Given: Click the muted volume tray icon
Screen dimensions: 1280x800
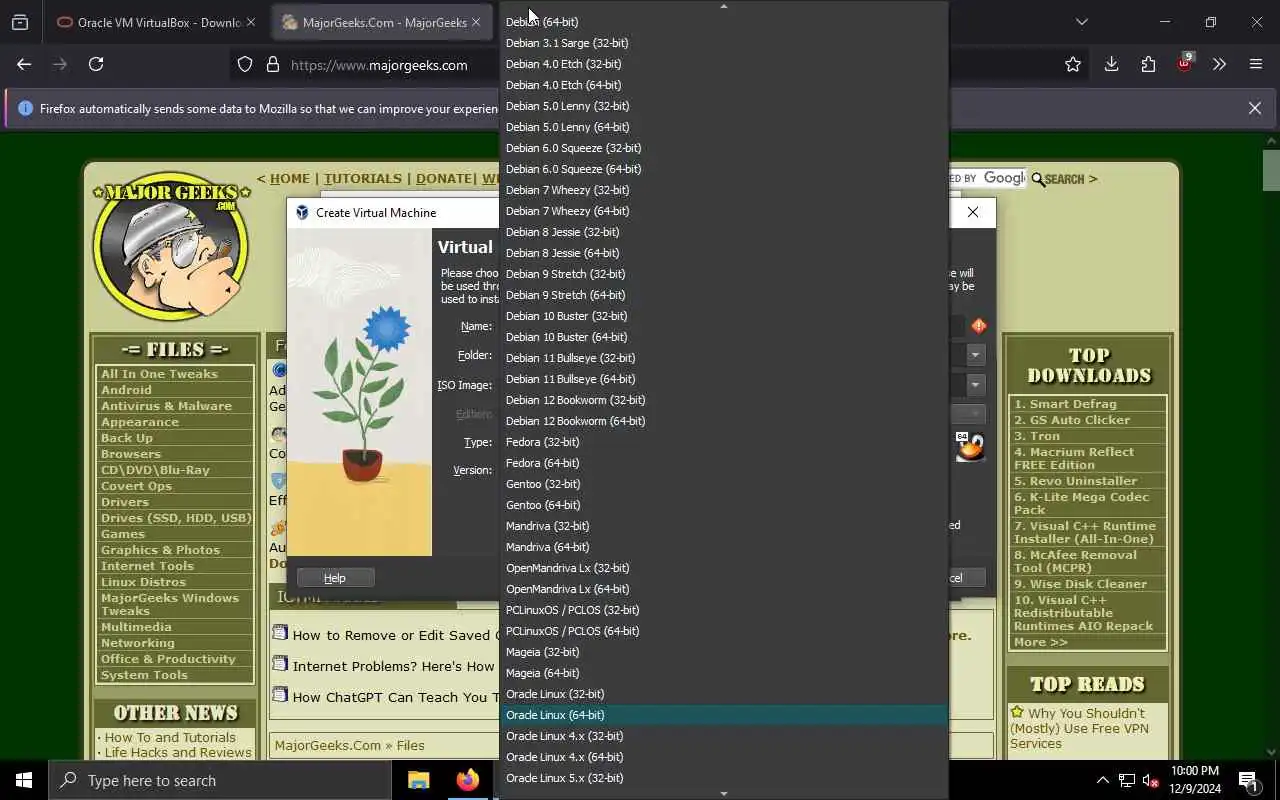Looking at the screenshot, I should click(x=1151, y=780).
